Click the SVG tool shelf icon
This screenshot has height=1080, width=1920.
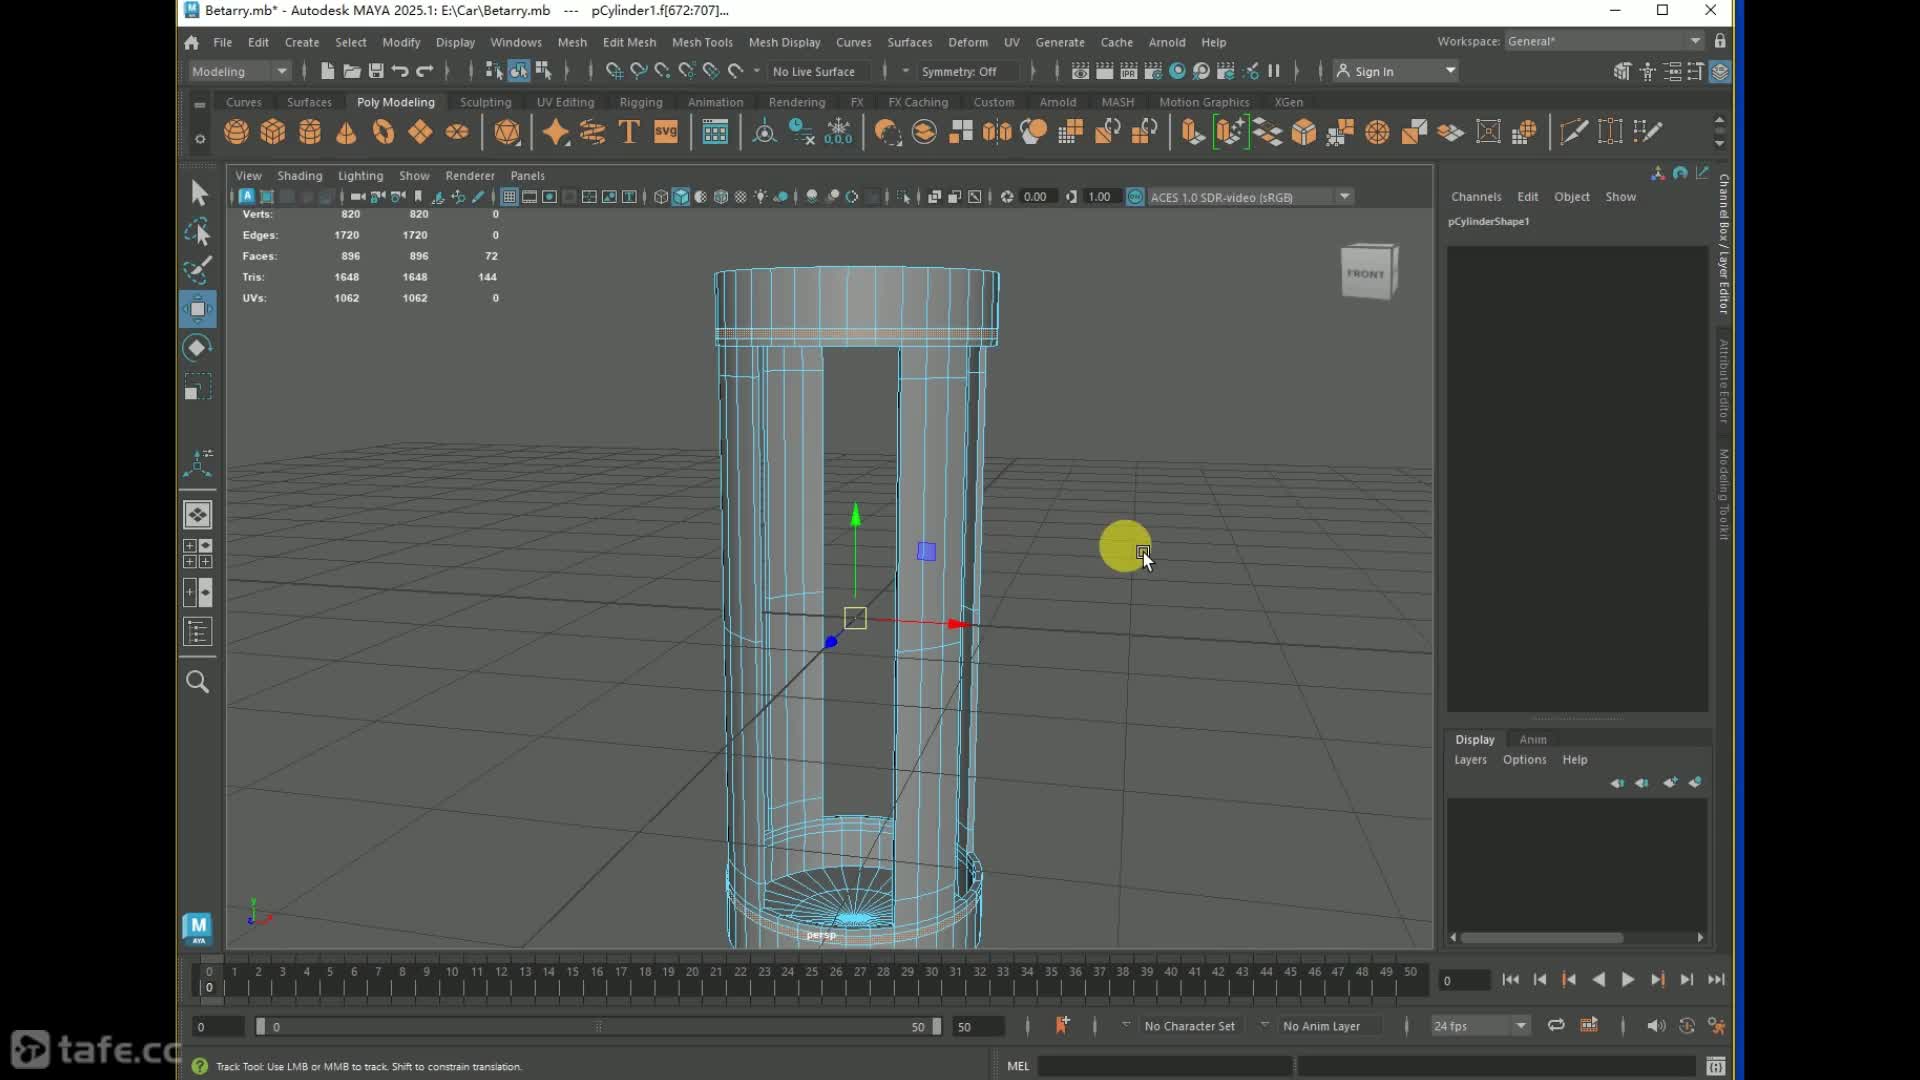tap(666, 132)
